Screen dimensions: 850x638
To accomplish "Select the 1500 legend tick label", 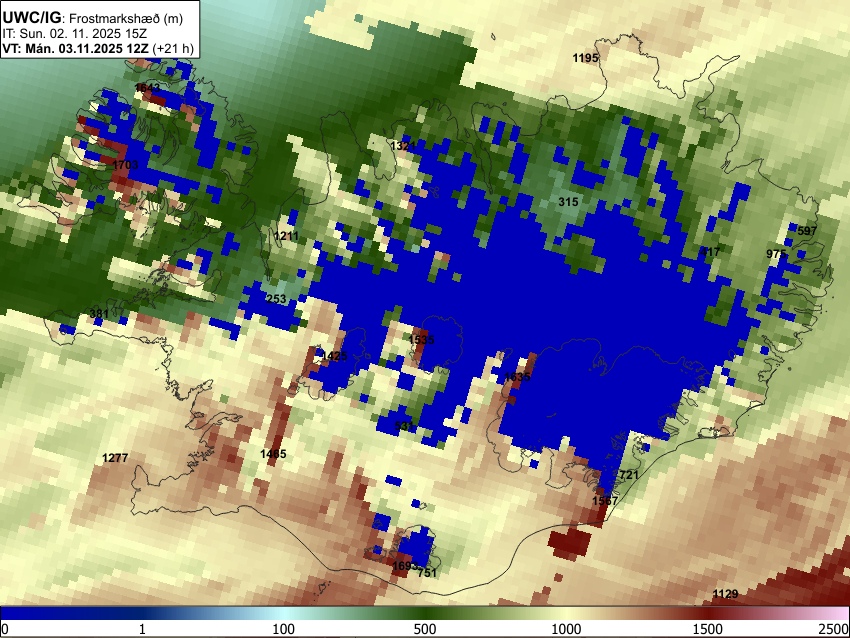I will point(708,629).
